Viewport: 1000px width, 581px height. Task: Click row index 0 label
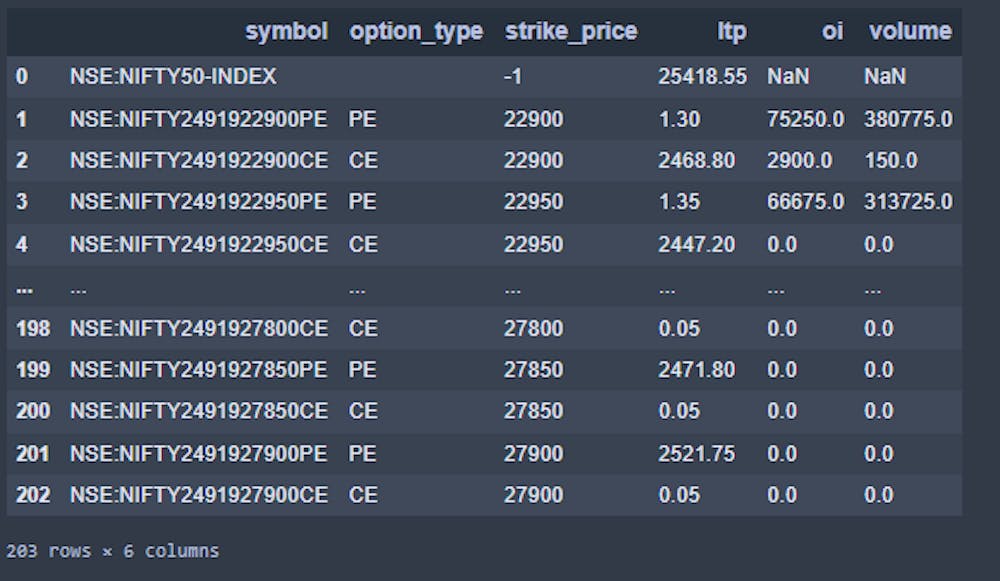24,76
